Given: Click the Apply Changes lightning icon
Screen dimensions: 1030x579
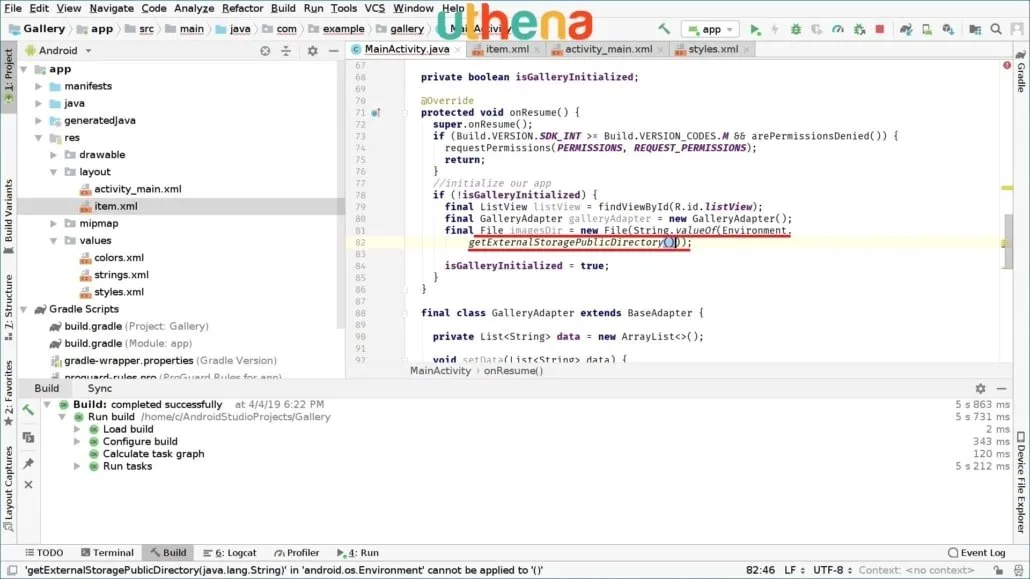Looking at the screenshot, I should 774,29.
